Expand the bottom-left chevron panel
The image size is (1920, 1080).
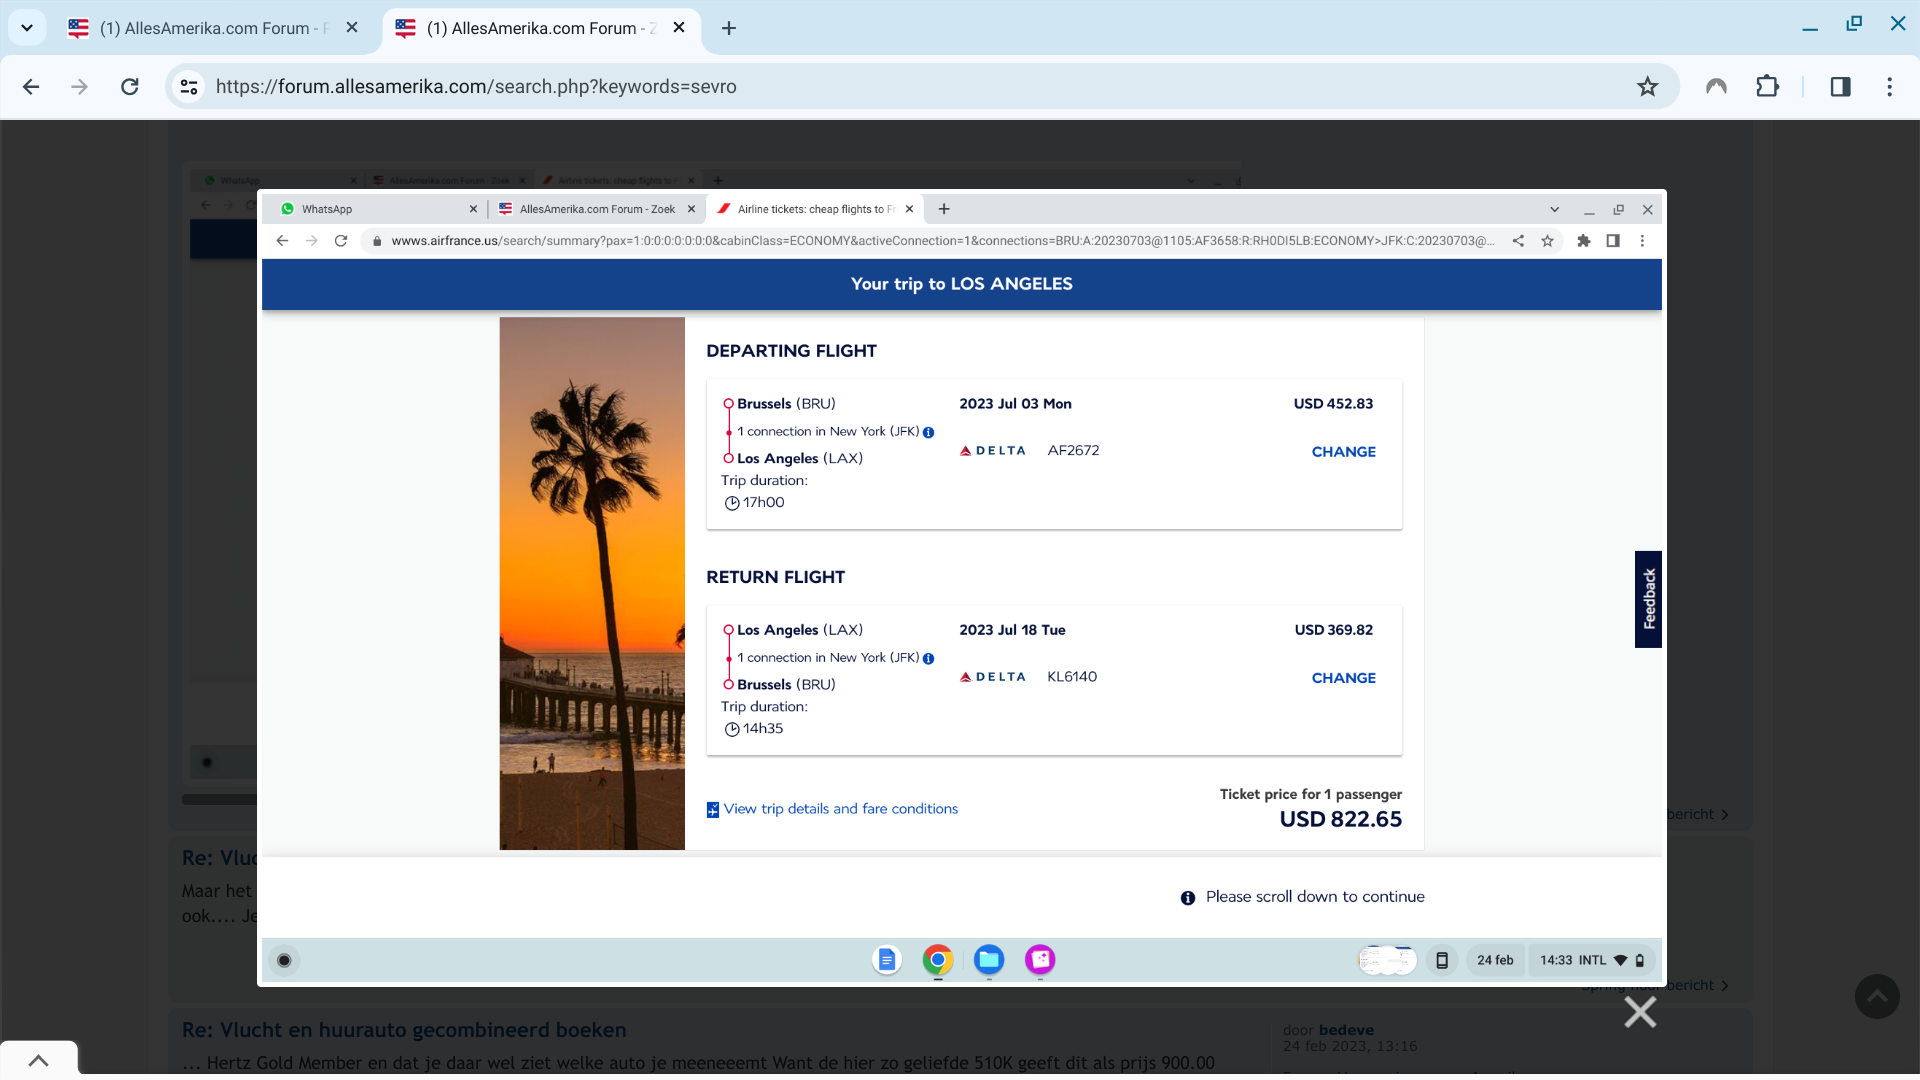tap(38, 1061)
